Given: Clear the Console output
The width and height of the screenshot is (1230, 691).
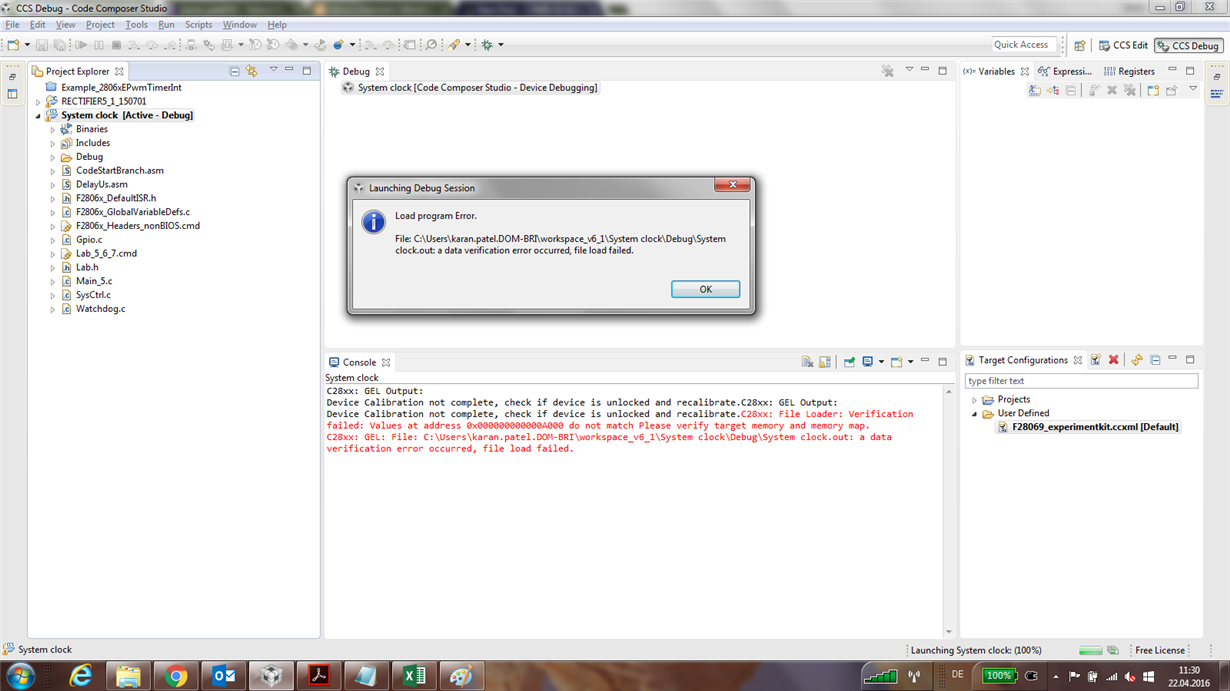Looking at the screenshot, I should [807, 362].
